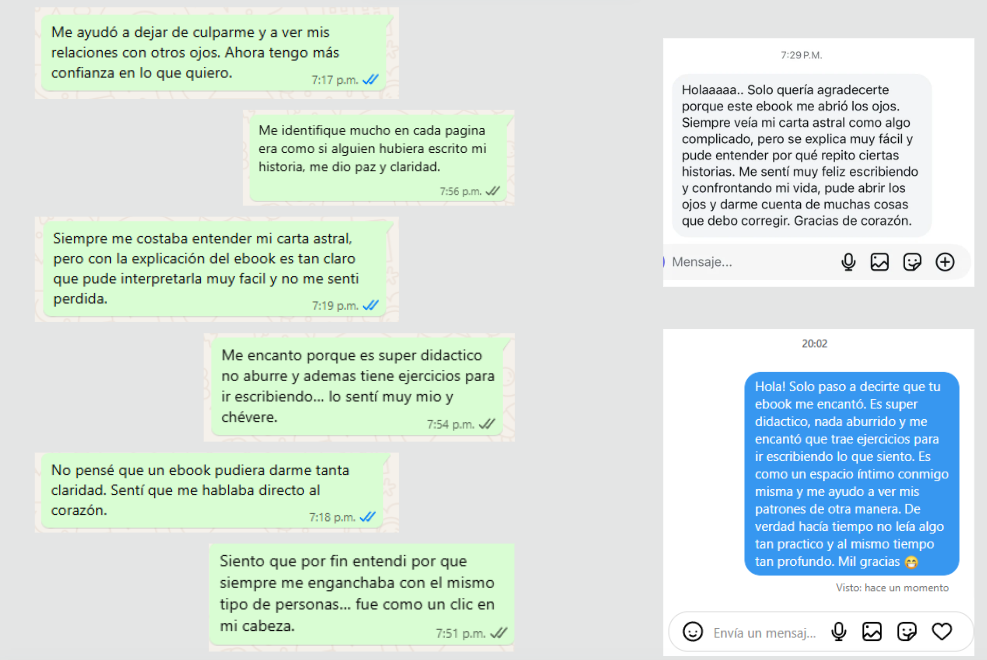Tap the heart icon in the lower message bar
The width and height of the screenshot is (987, 660).
click(x=941, y=632)
